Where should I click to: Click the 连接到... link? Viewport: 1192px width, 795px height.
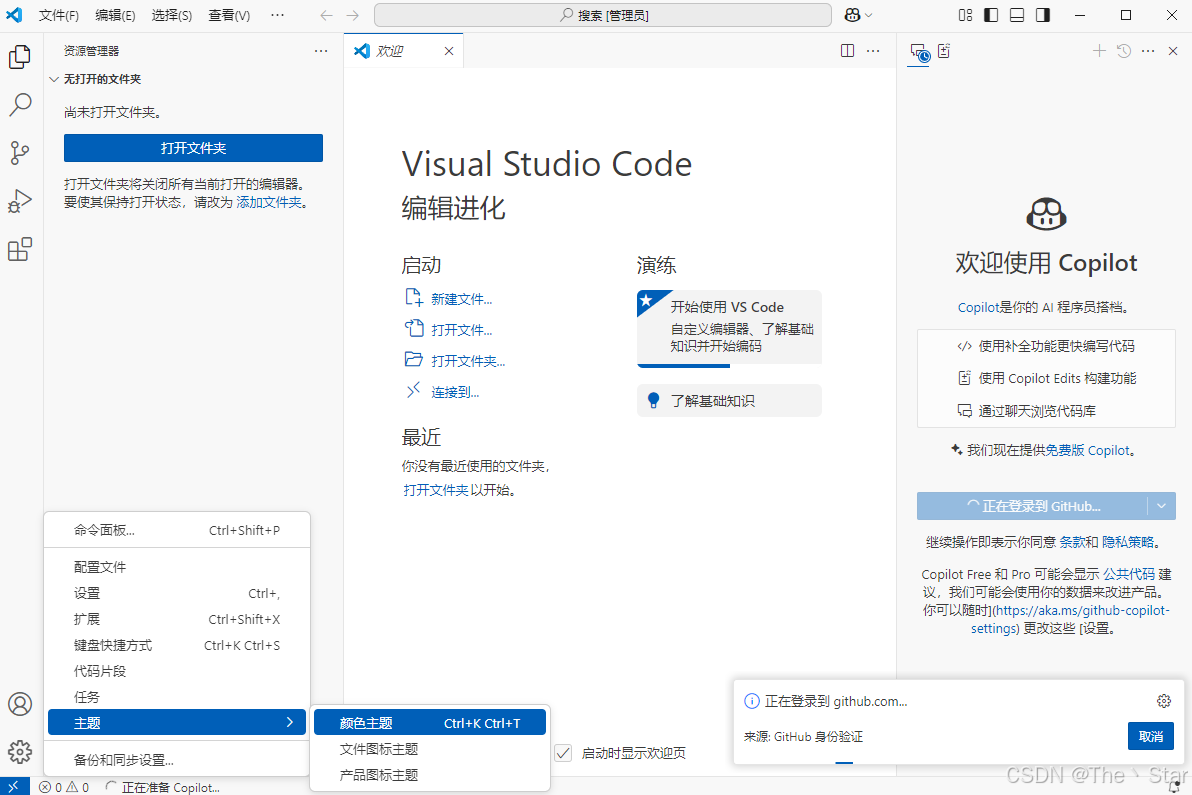click(x=455, y=392)
